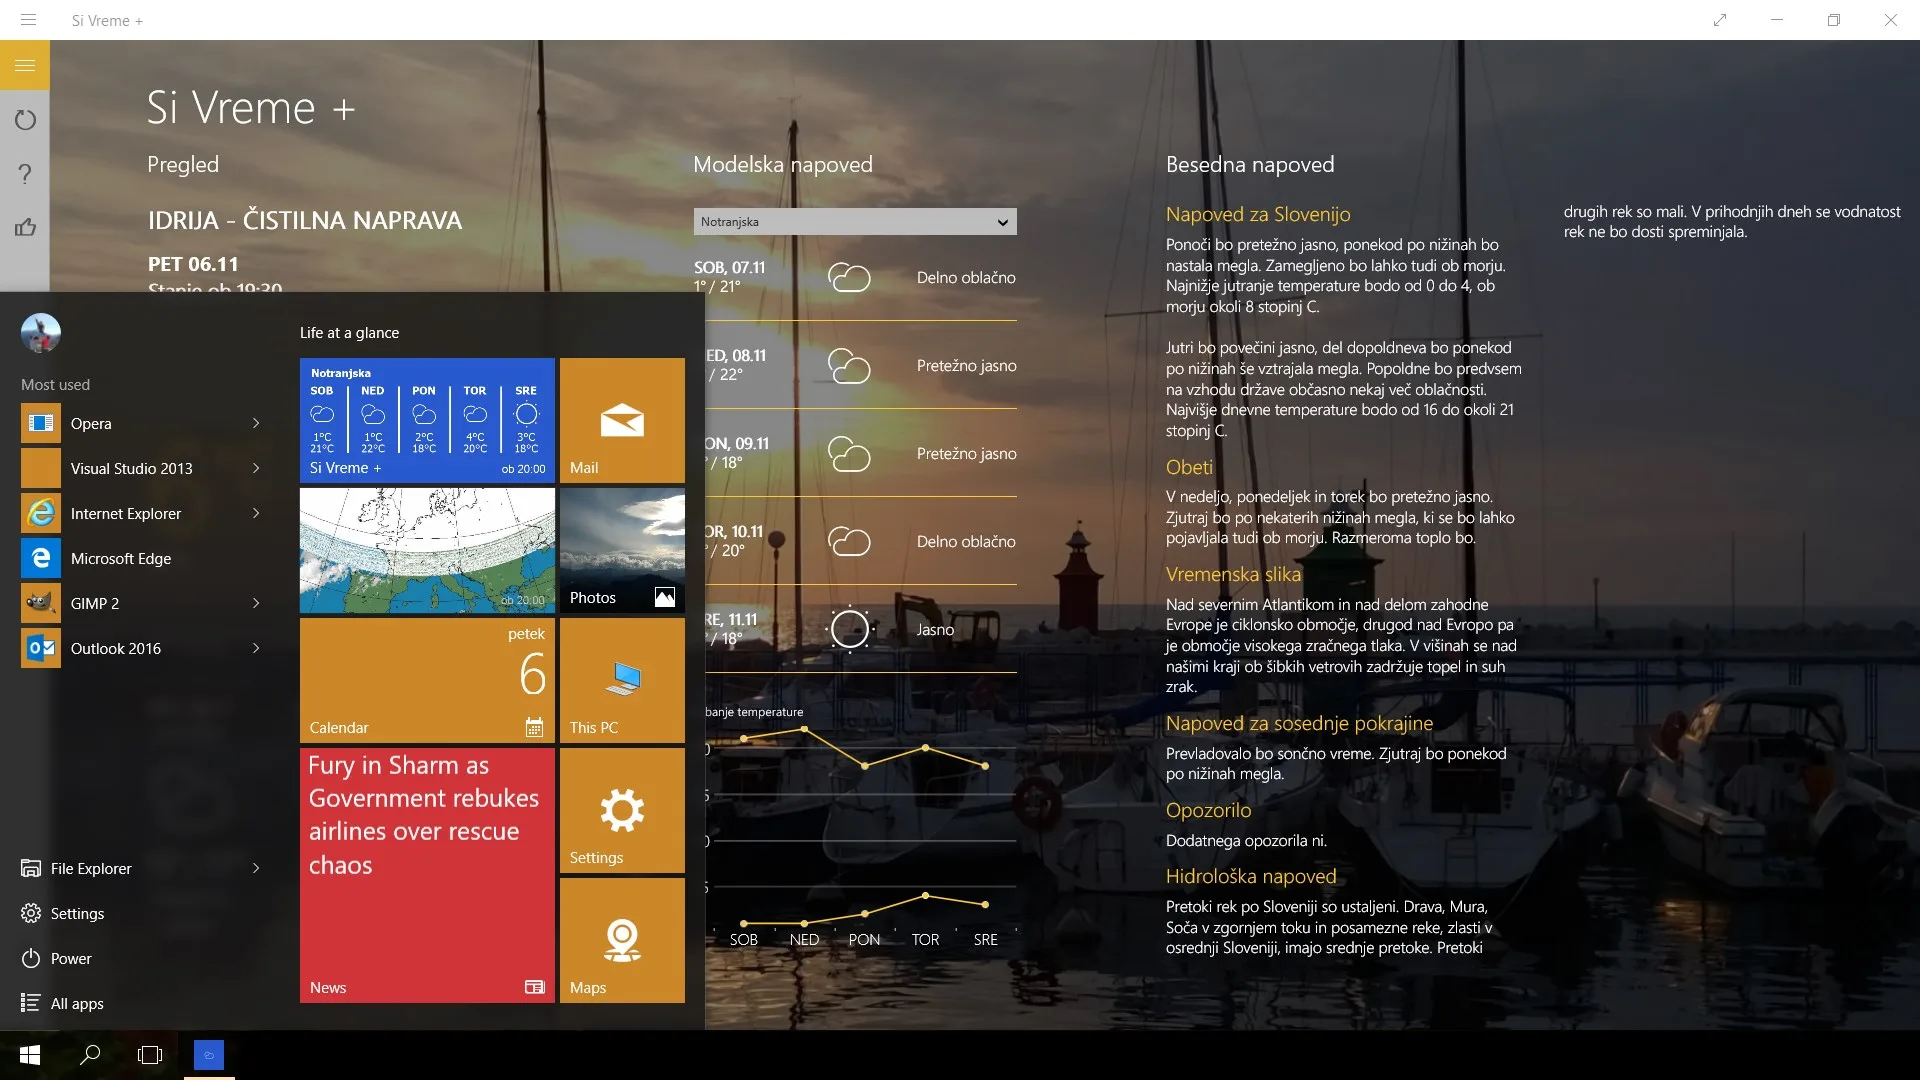Image resolution: width=1920 pixels, height=1080 pixels.
Task: Click the Windows Start button on taskbar
Action: point(30,1055)
